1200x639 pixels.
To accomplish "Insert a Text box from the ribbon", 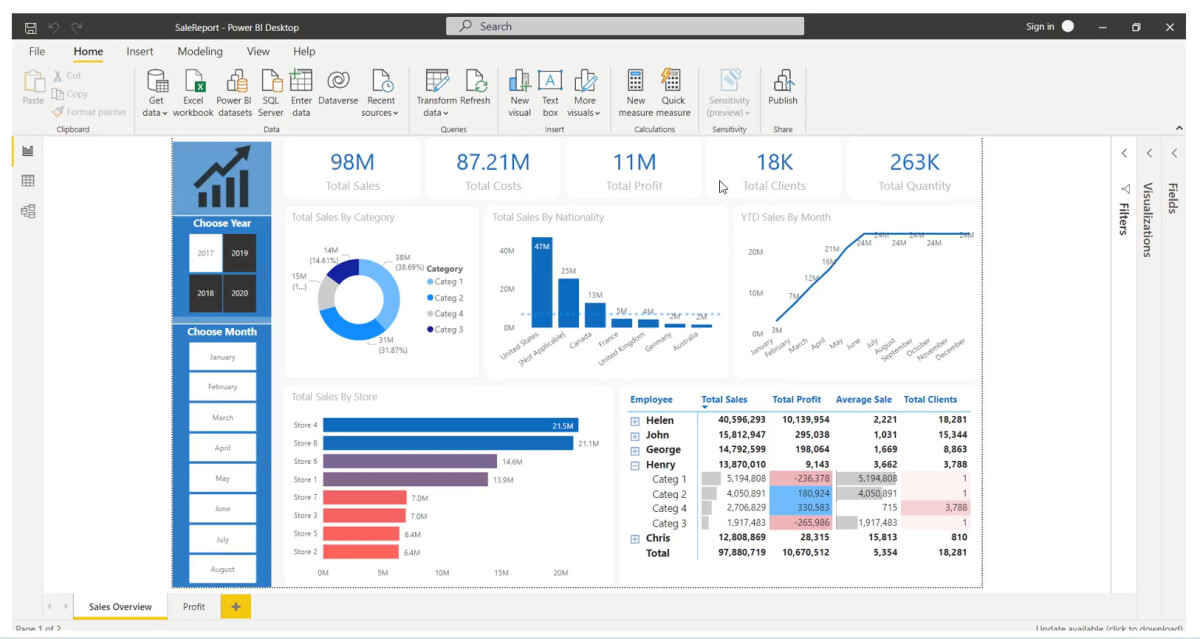I will [x=552, y=90].
